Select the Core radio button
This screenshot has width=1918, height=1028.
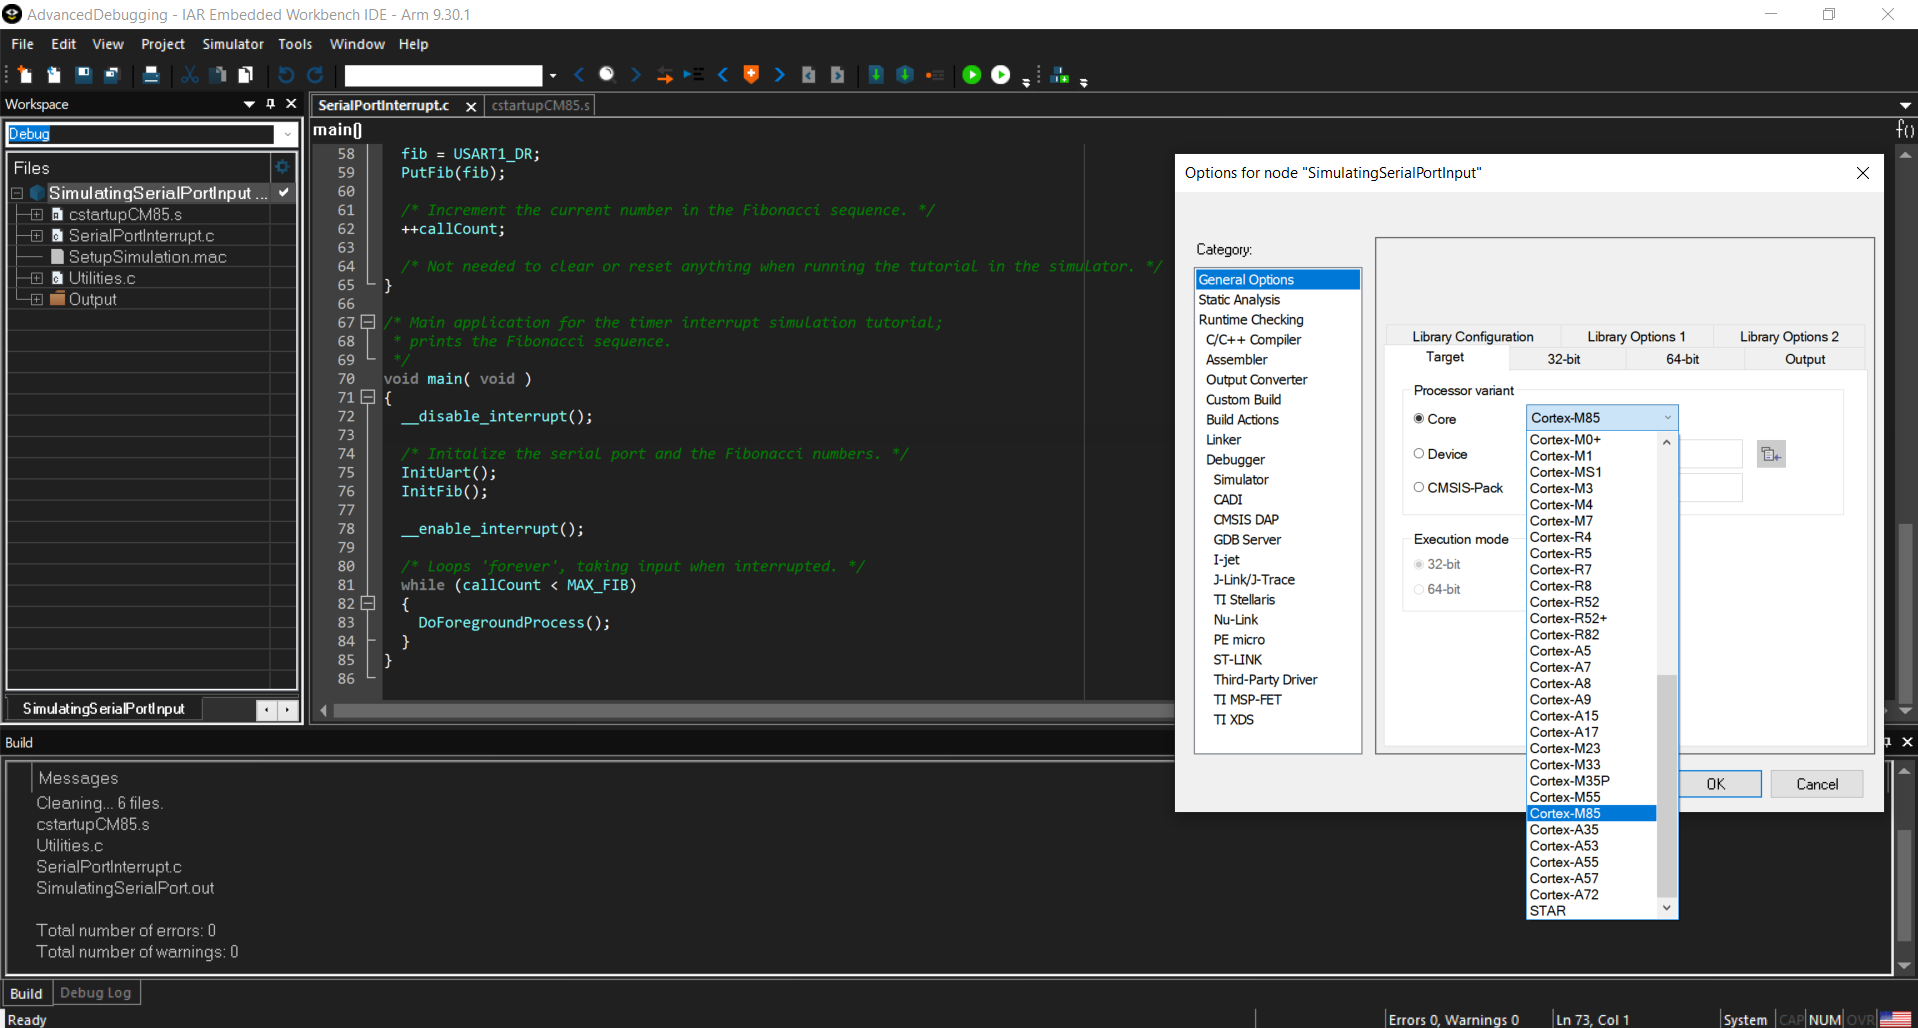point(1419,419)
